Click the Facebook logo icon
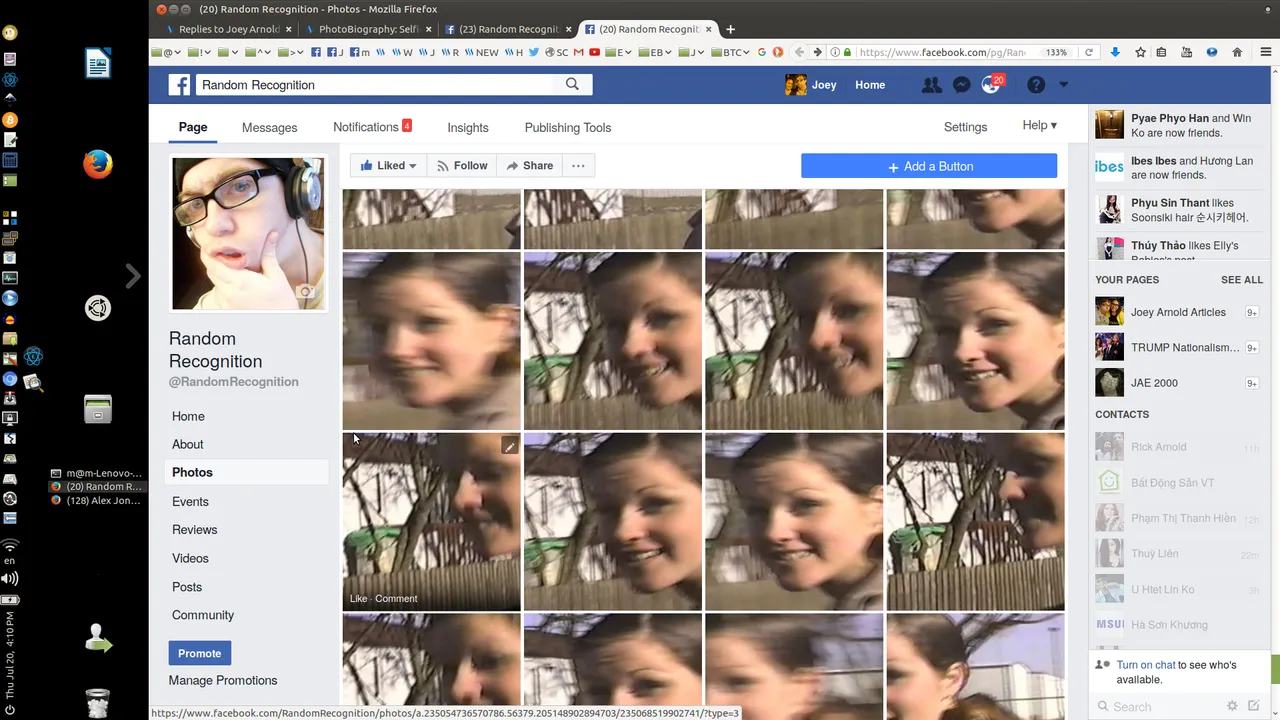The image size is (1280, 720). (x=179, y=85)
